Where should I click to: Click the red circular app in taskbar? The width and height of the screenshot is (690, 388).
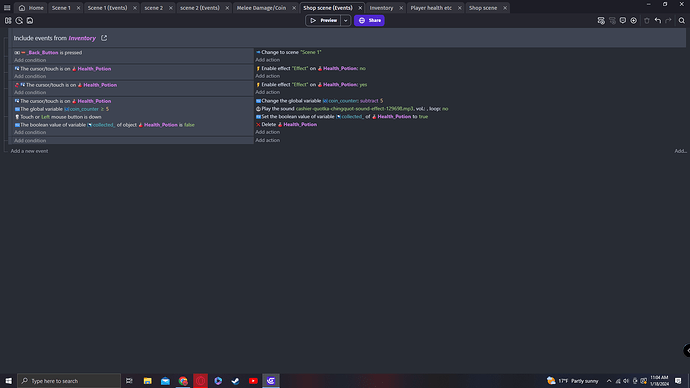(x=201, y=381)
